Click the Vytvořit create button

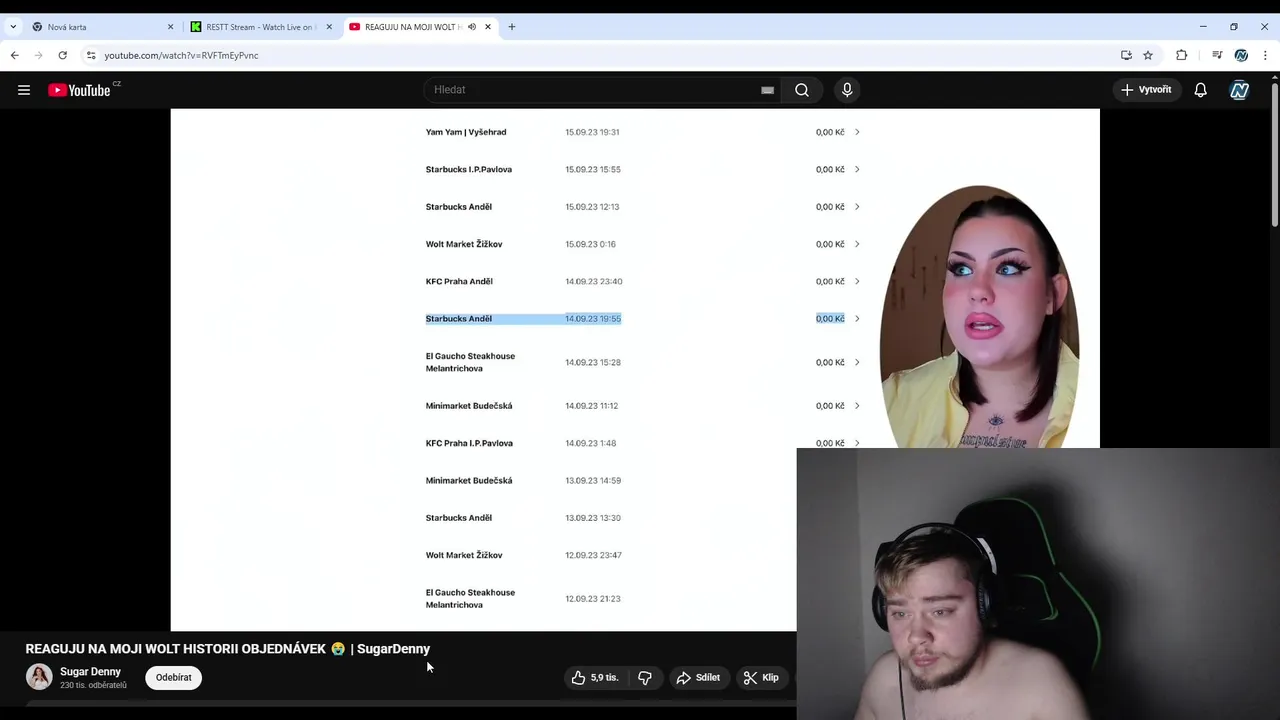pyautogui.click(x=1146, y=90)
